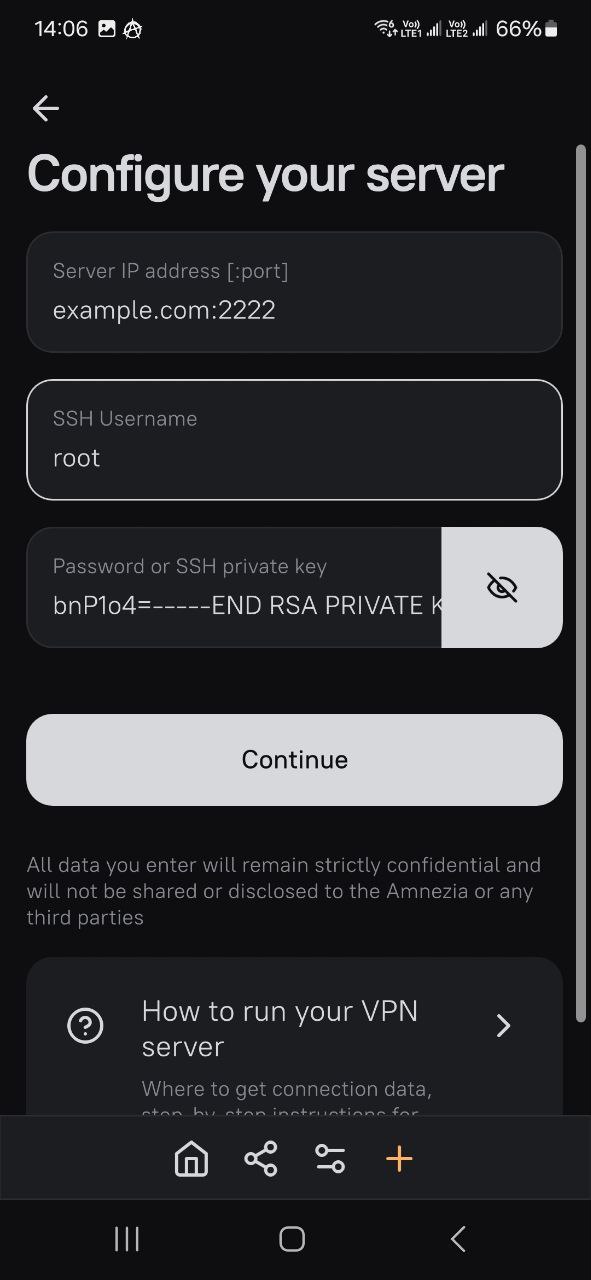Viewport: 591px width, 1280px height.
Task: Open the share tab icon
Action: tap(261, 1159)
